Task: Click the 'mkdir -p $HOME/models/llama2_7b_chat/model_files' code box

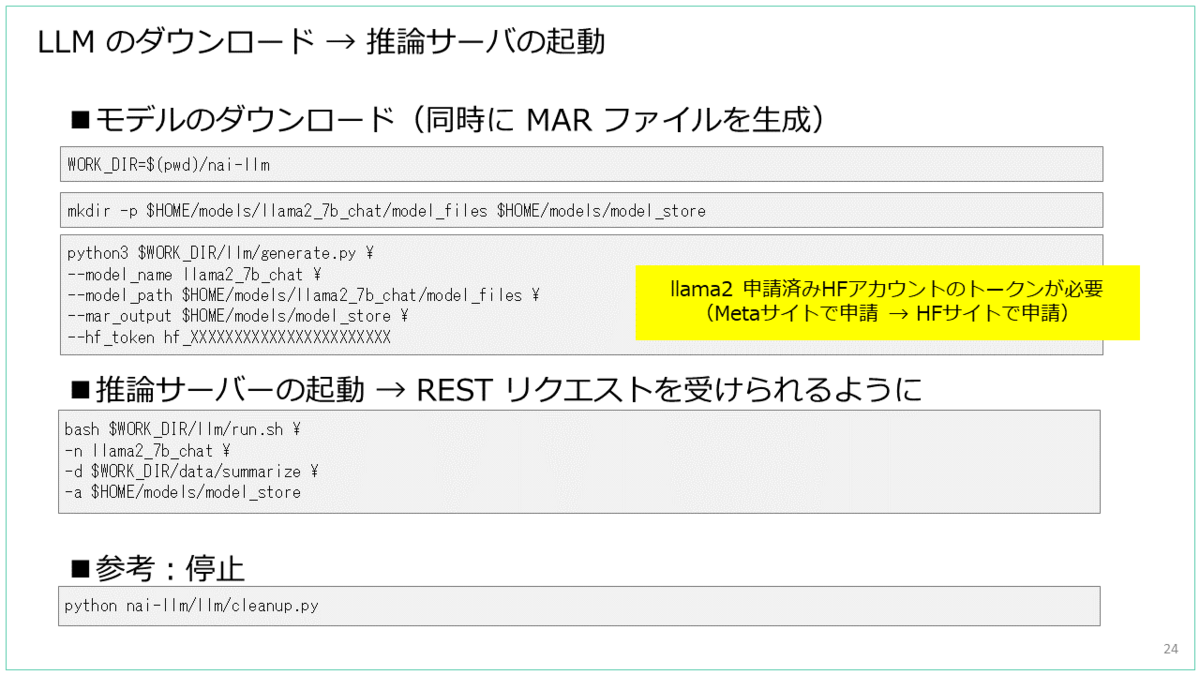Action: tap(581, 210)
